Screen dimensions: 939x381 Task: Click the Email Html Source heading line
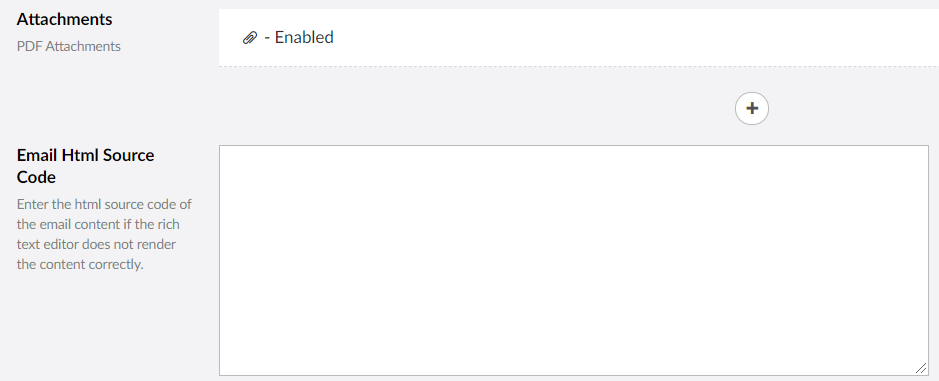click(x=85, y=155)
